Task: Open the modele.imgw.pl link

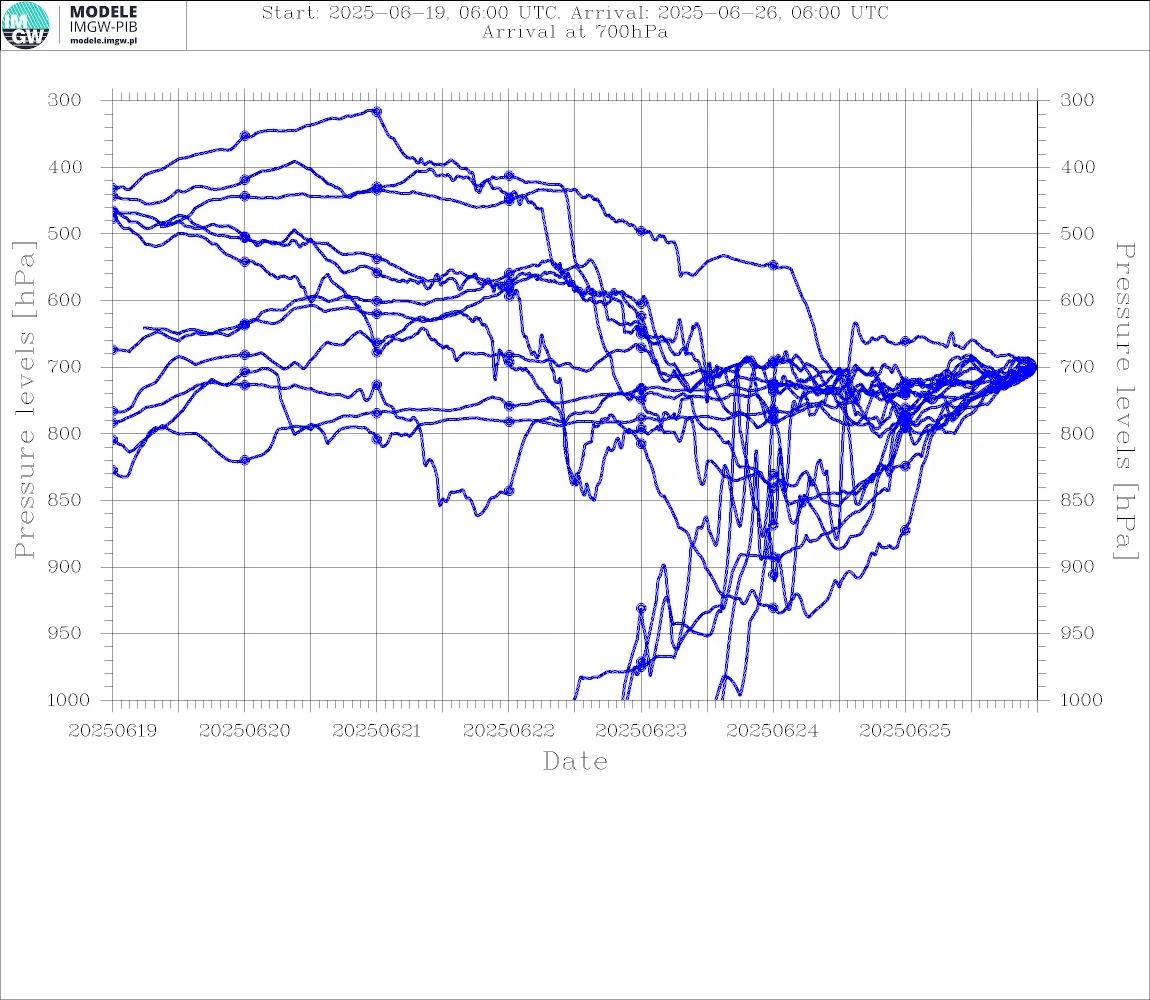Action: coord(103,41)
